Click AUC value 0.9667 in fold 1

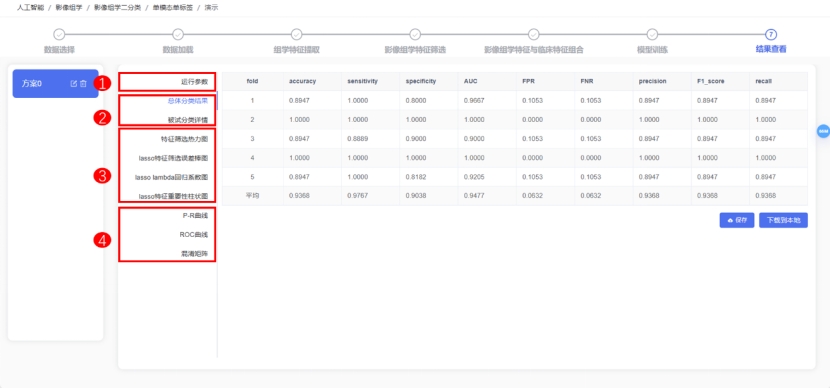474,101
